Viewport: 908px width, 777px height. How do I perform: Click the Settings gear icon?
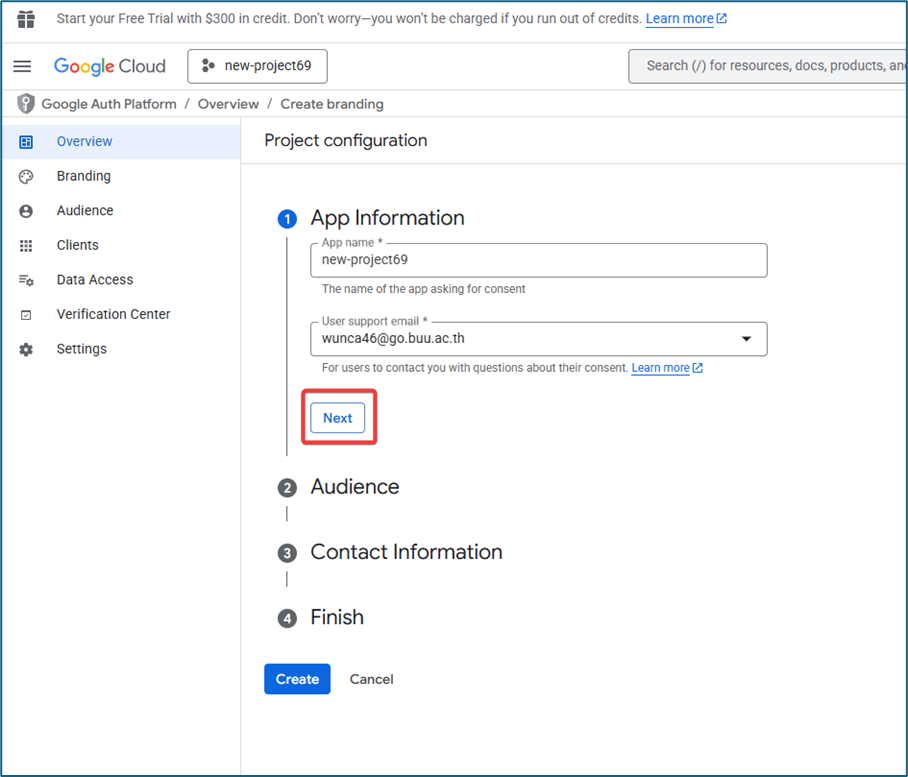(26, 350)
